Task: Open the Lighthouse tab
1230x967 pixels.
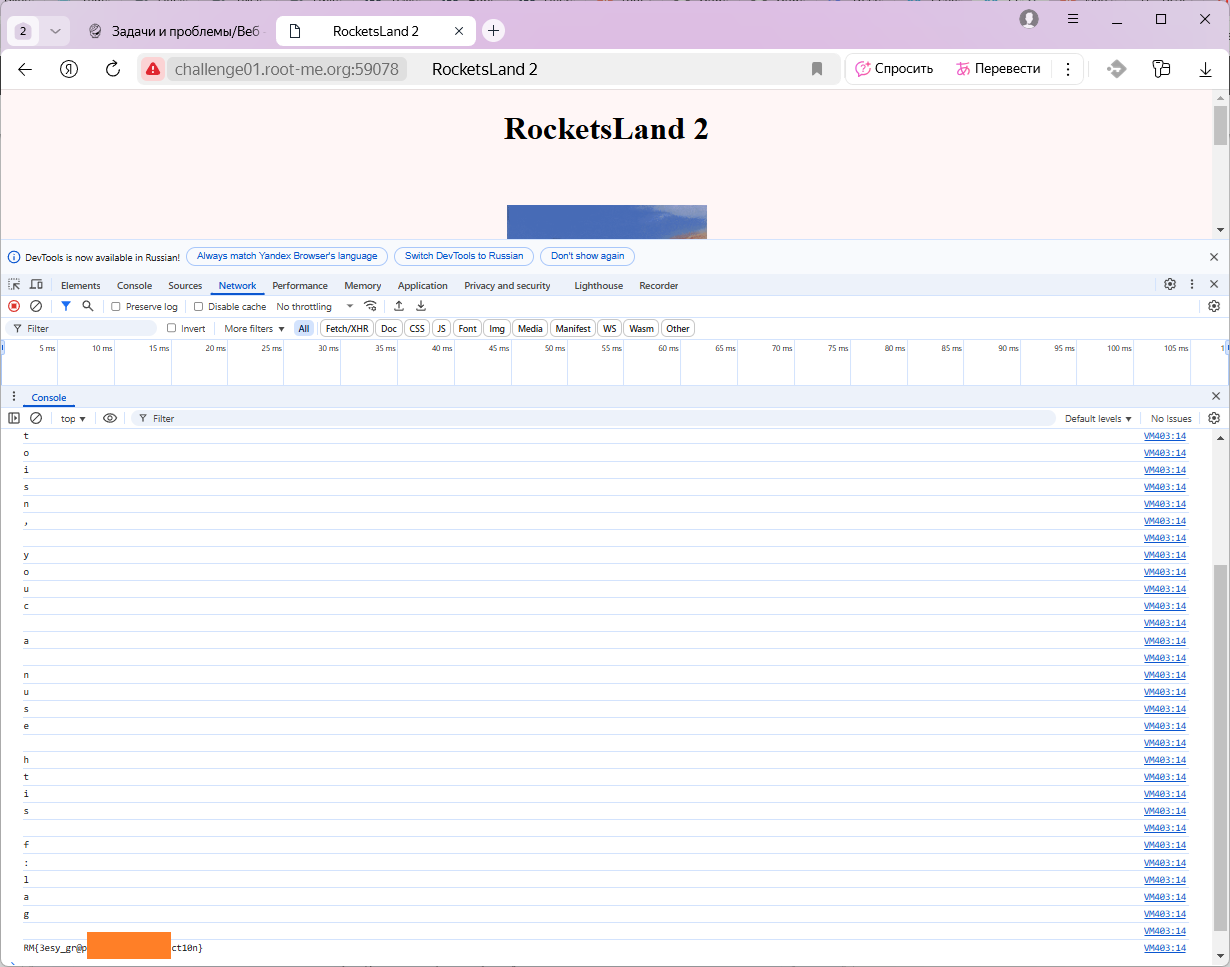Action: pos(599,285)
